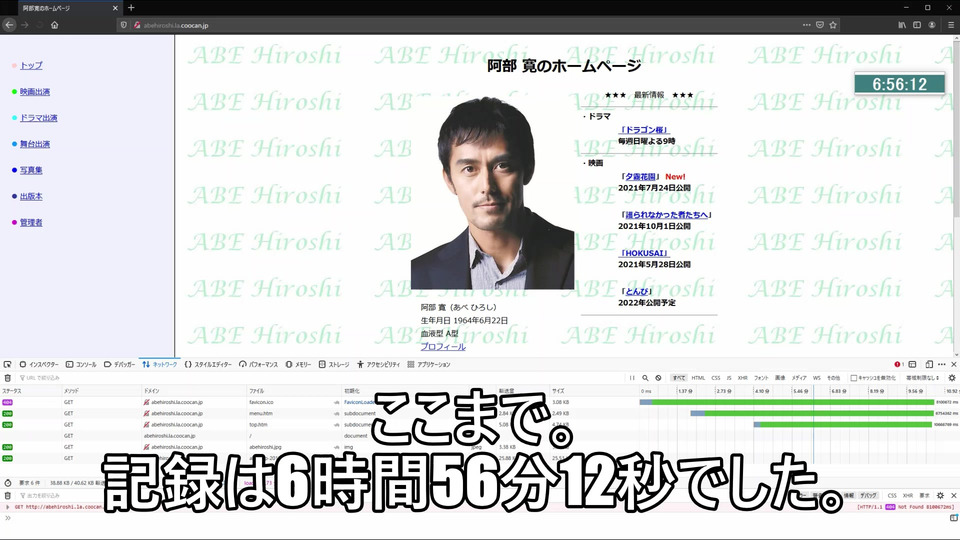Open the ドラマ出演 link
960x540 pixels.
point(39,118)
